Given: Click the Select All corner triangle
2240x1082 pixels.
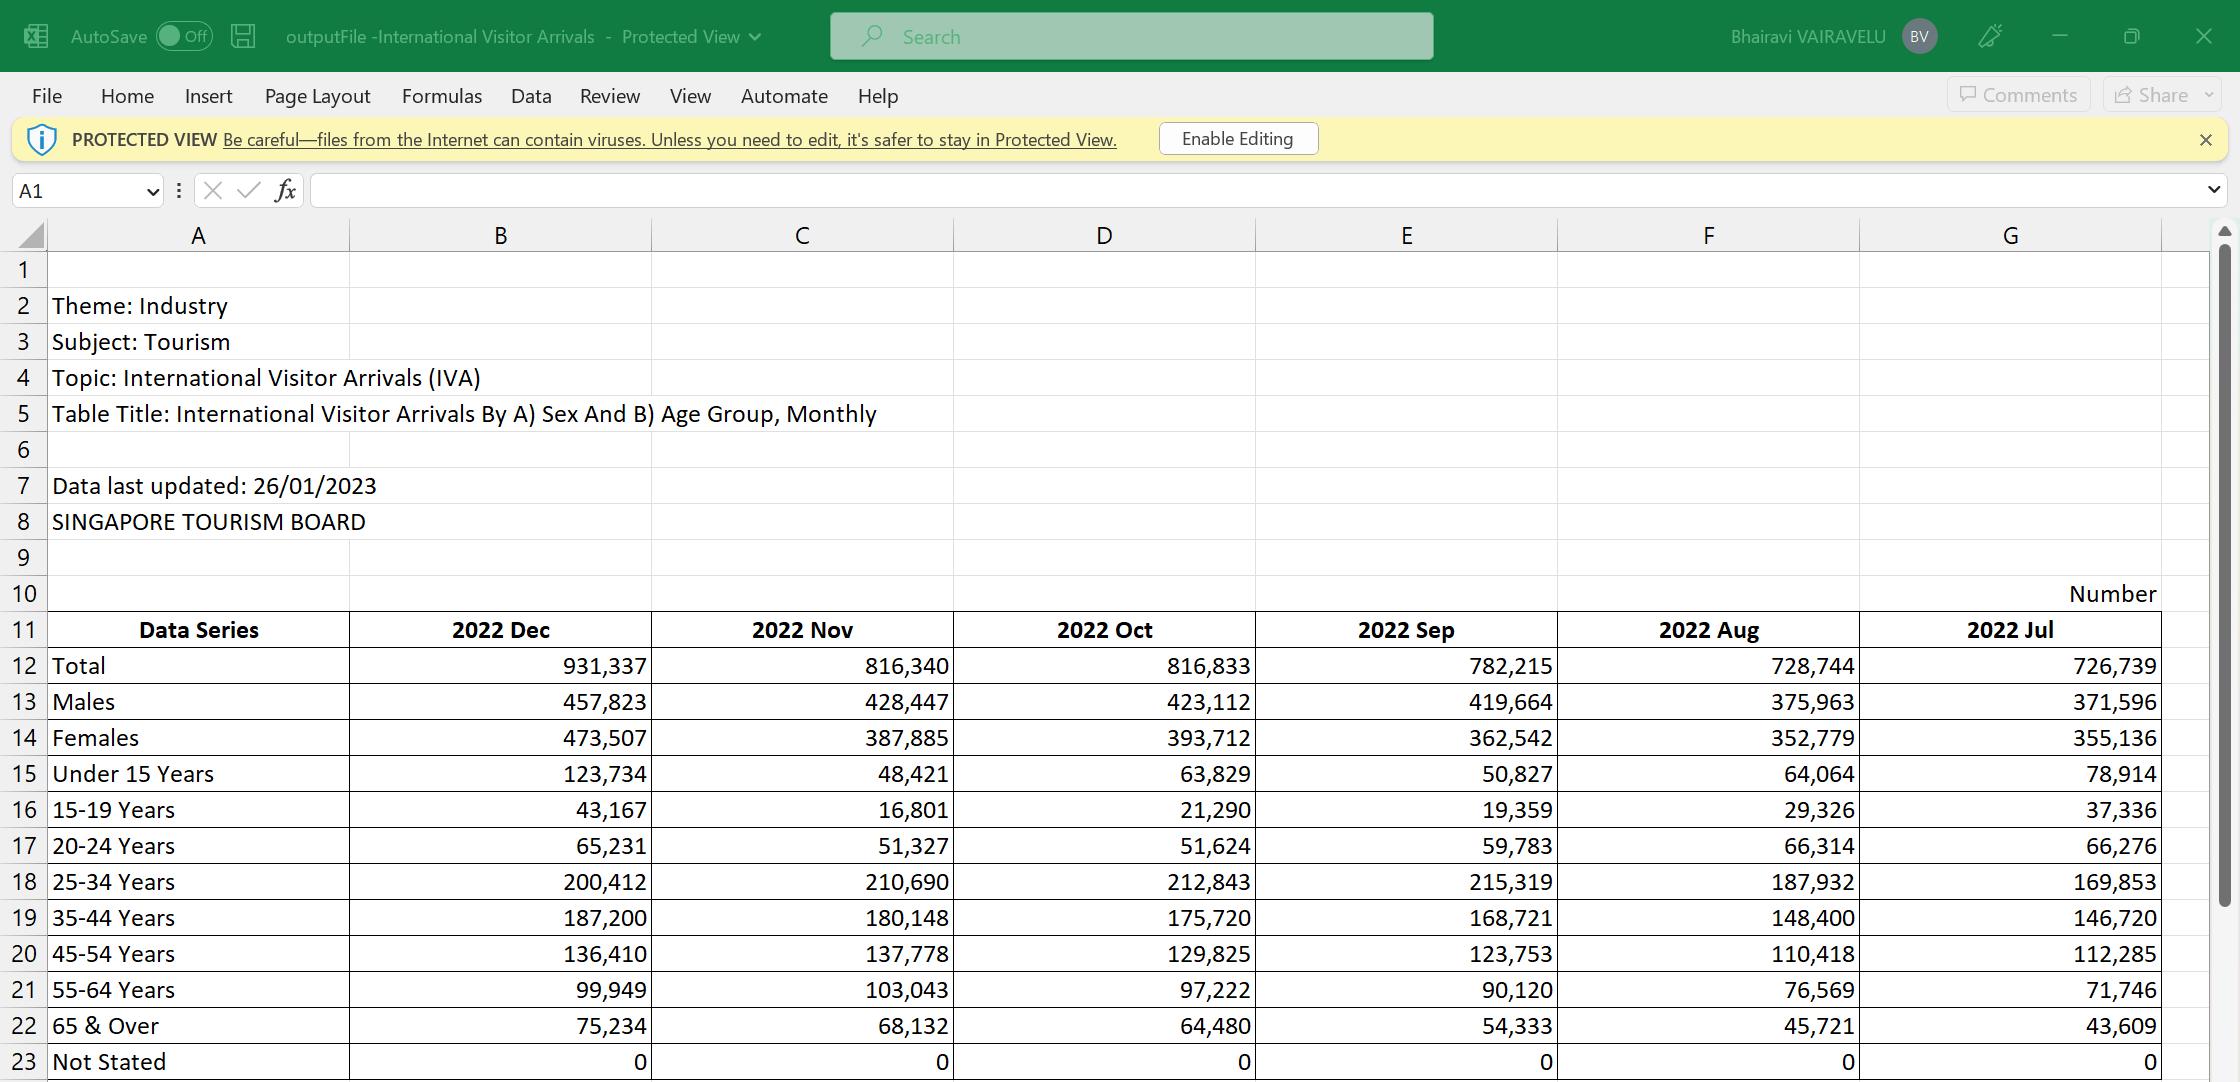Looking at the screenshot, I should coord(32,236).
